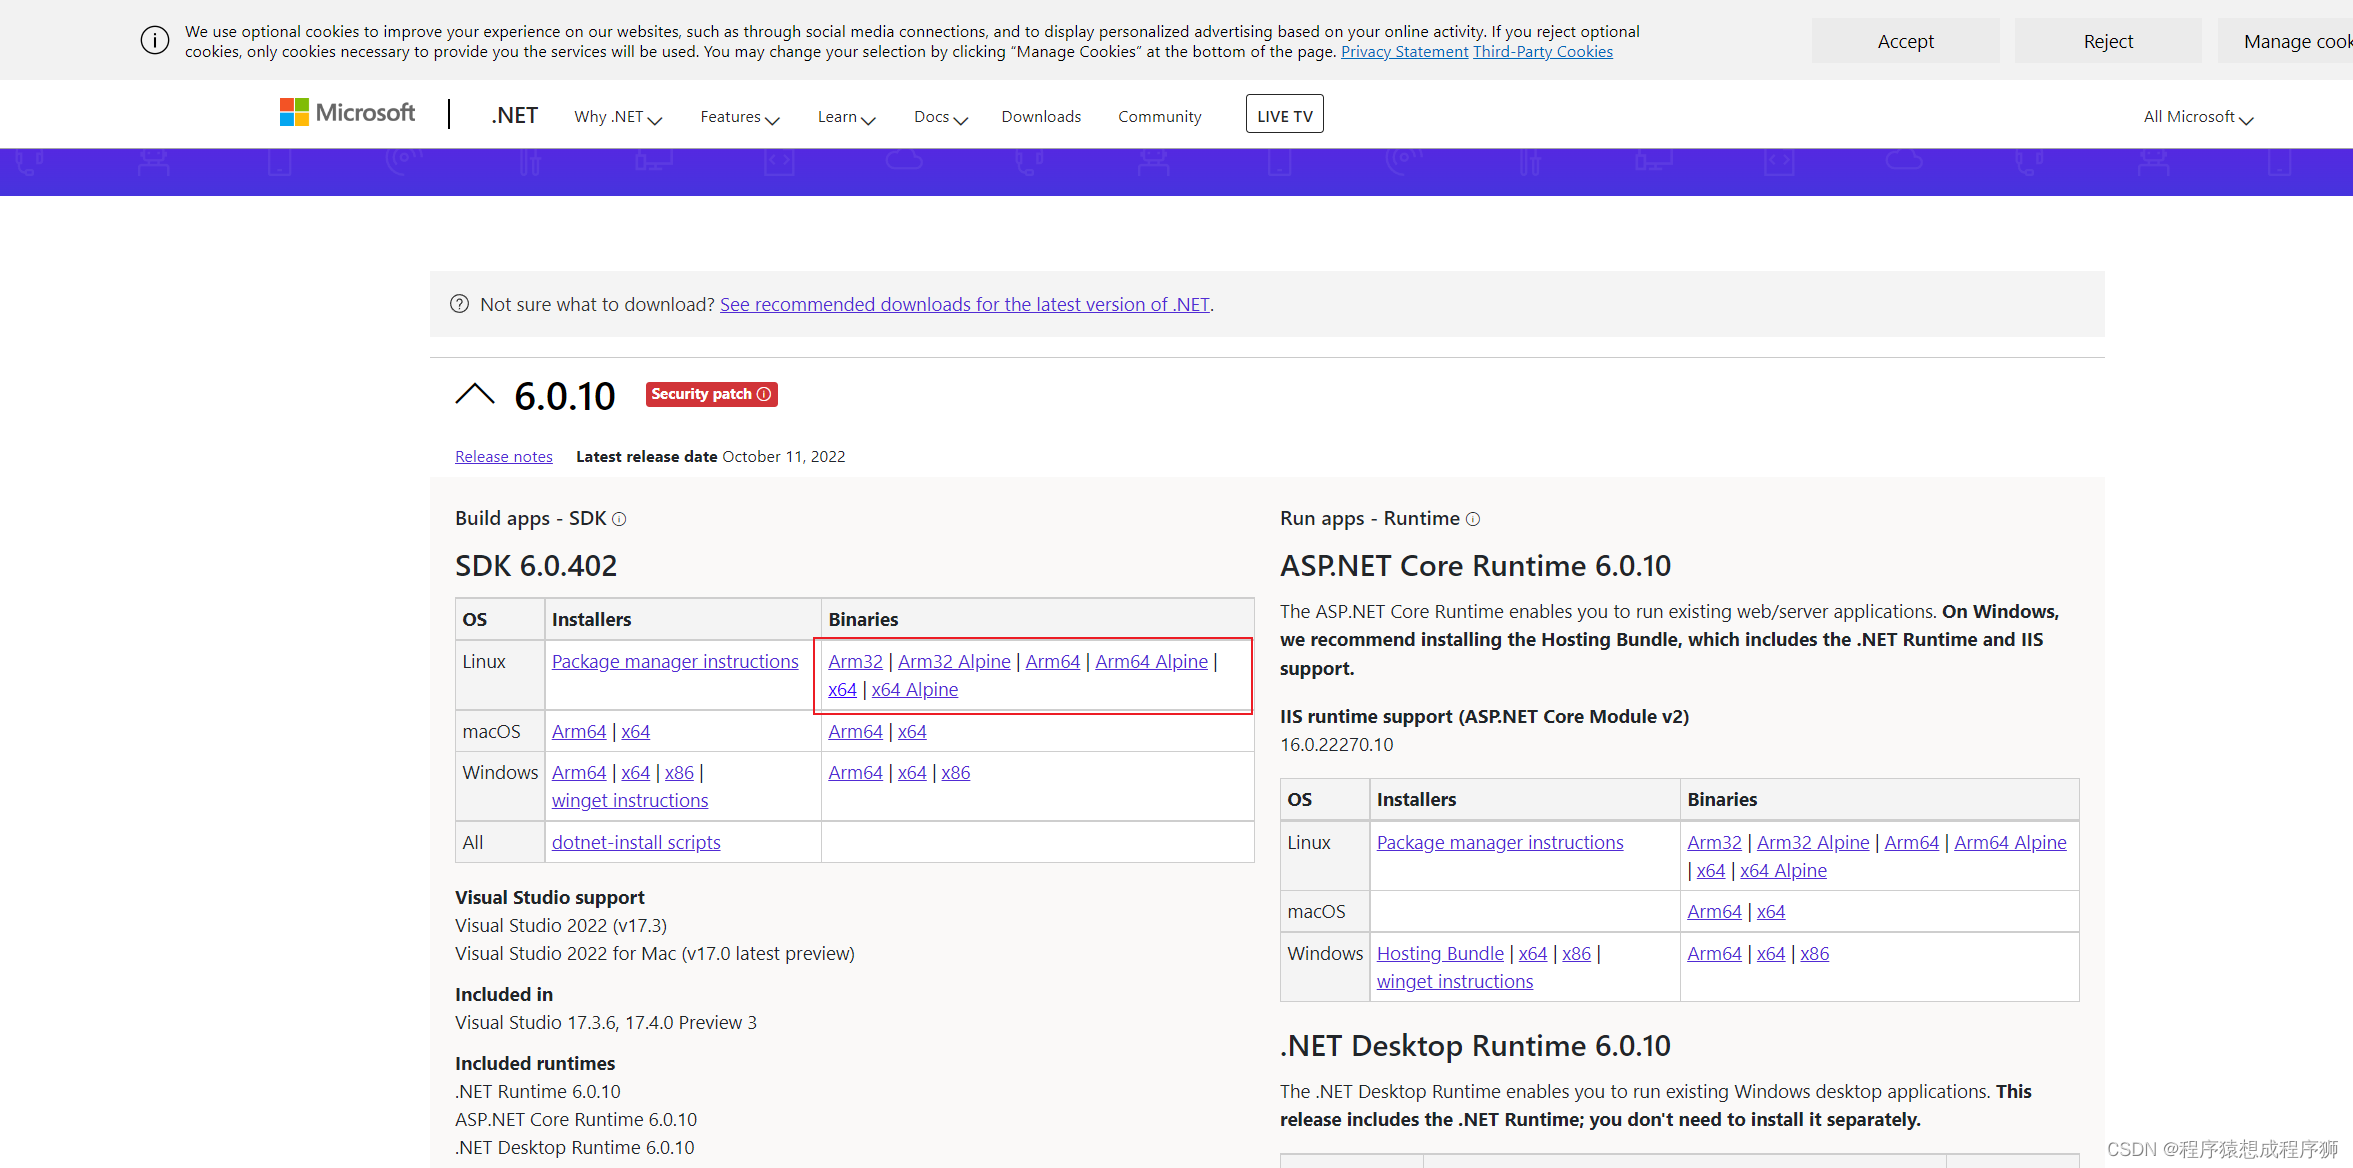Viewport: 2353px width, 1168px height.
Task: Click the .NET brand link
Action: coord(514,115)
